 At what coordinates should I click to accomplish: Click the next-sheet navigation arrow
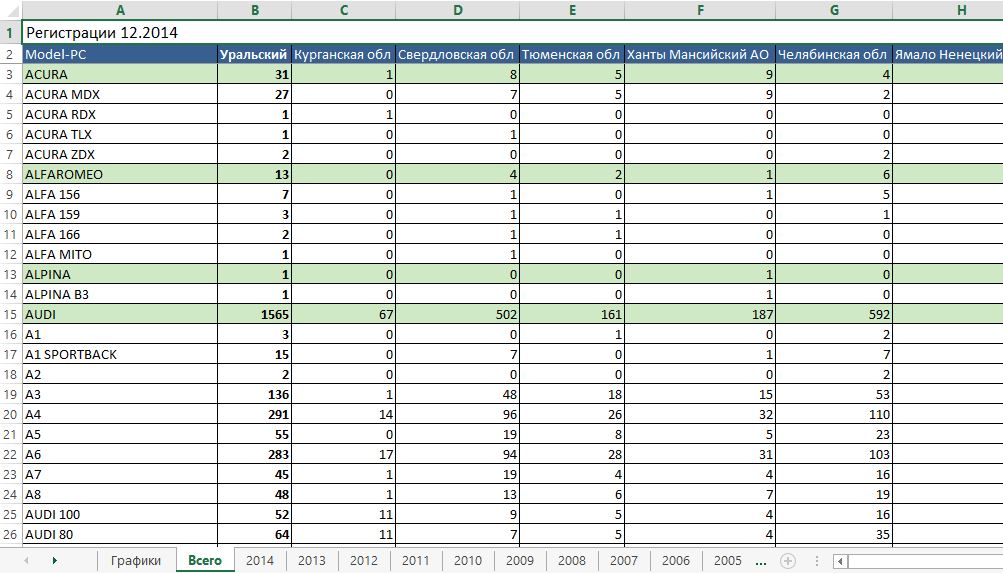pos(55,561)
